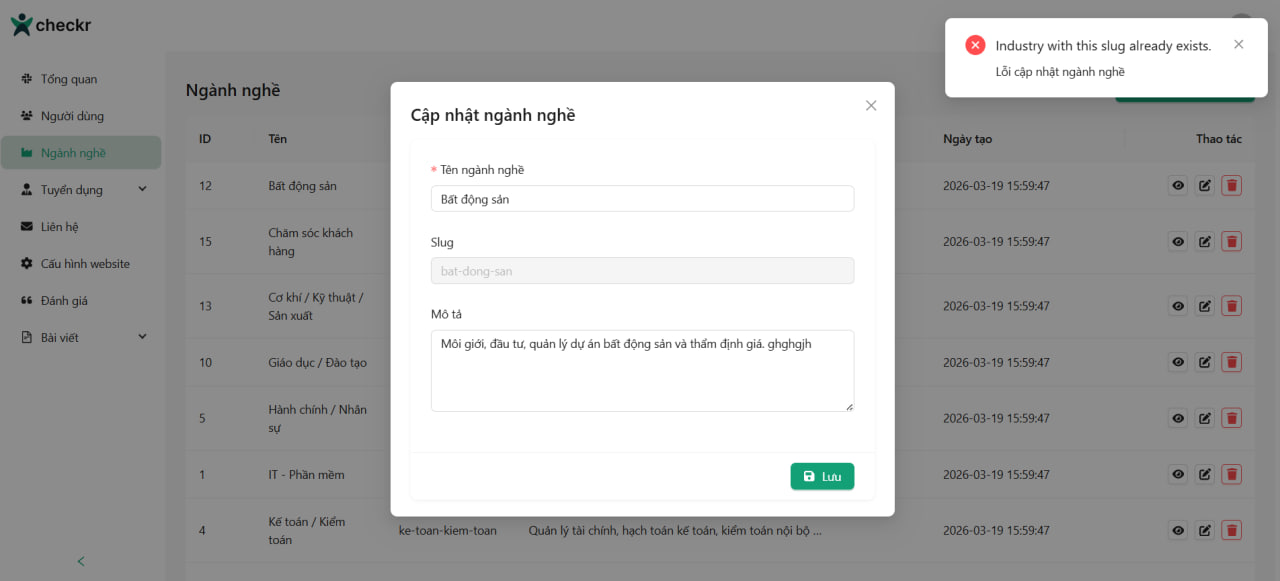
Task: Click the Mô tả description textarea
Action: click(642, 371)
